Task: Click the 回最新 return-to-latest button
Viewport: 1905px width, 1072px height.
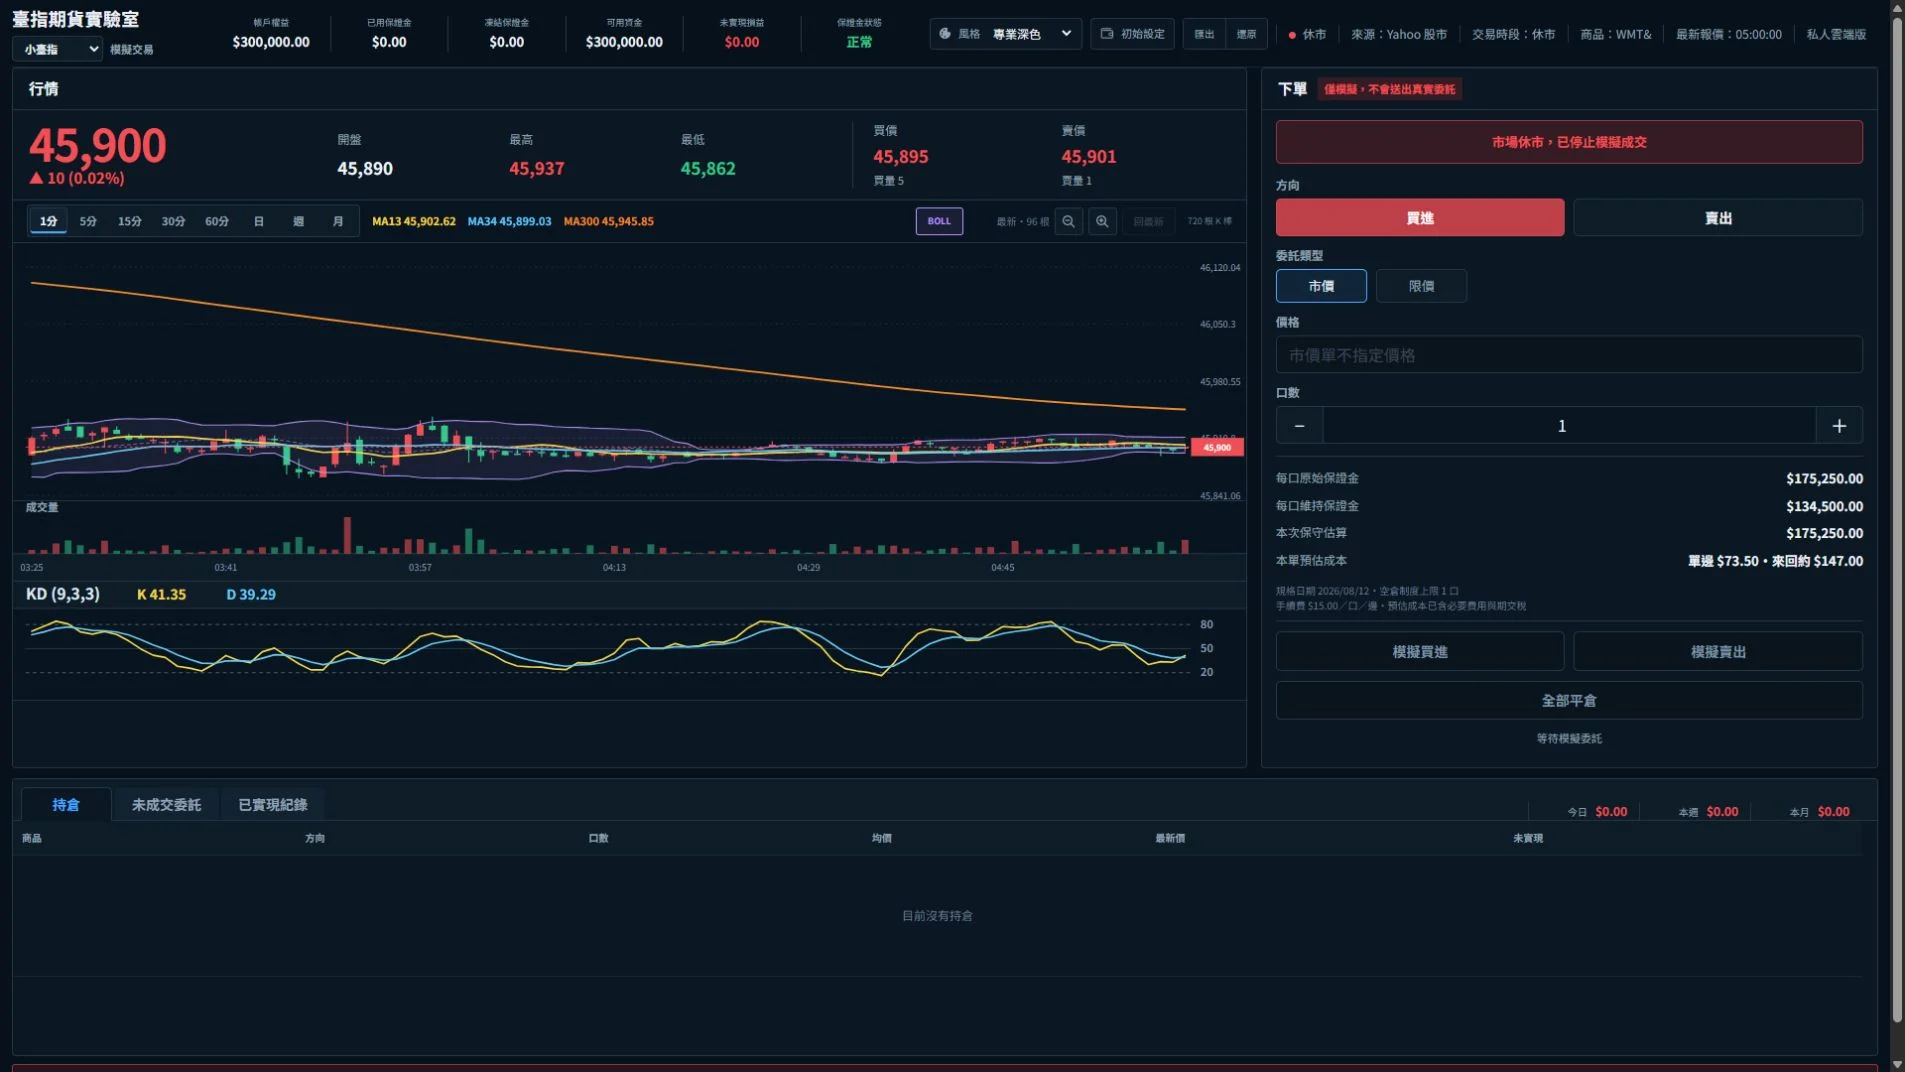Action: [1148, 221]
